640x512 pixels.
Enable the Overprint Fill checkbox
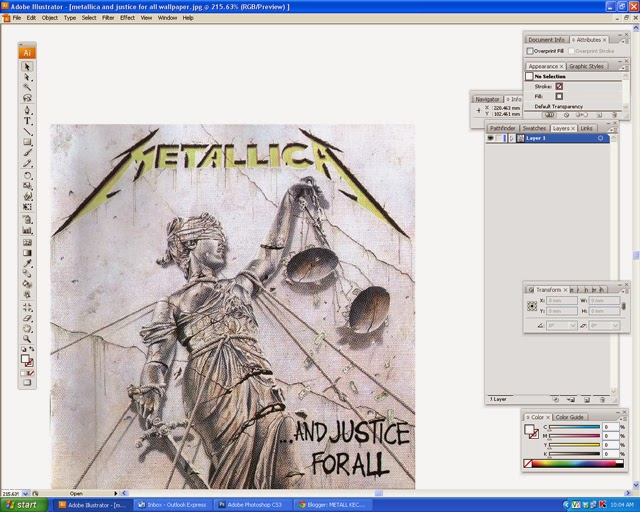(x=530, y=51)
